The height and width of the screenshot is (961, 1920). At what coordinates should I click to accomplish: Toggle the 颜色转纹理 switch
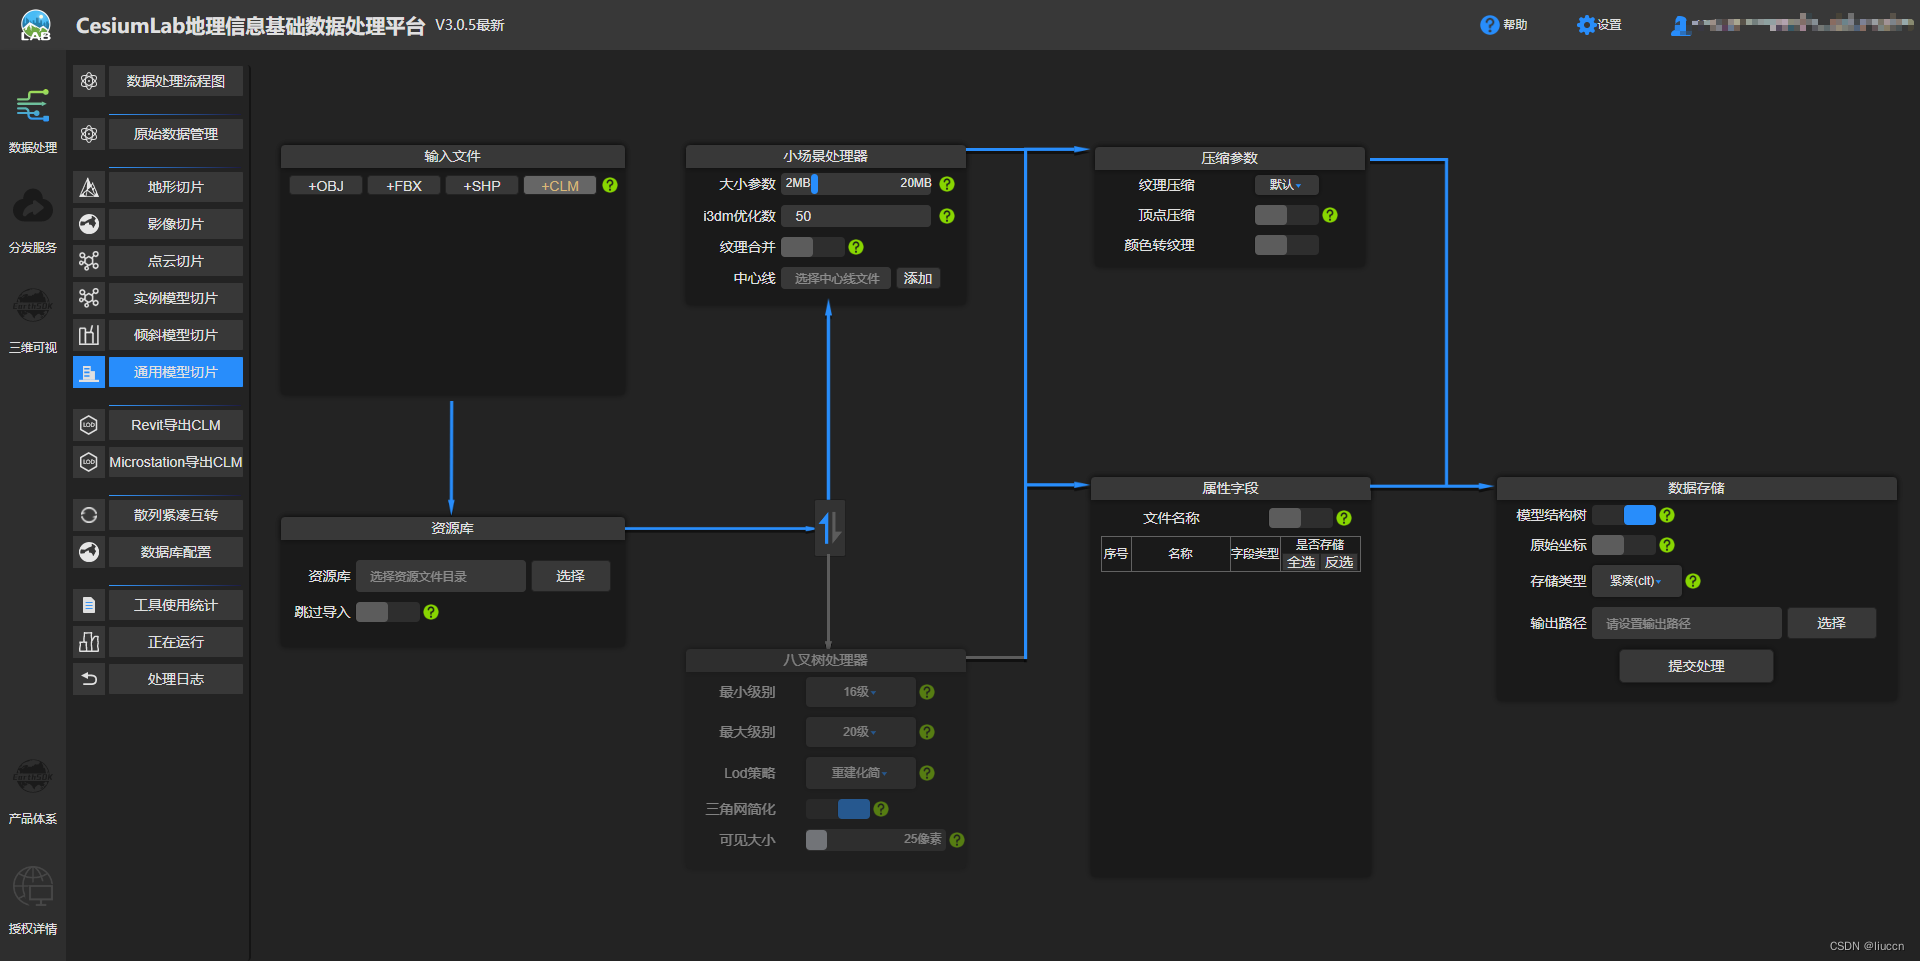(x=1286, y=245)
